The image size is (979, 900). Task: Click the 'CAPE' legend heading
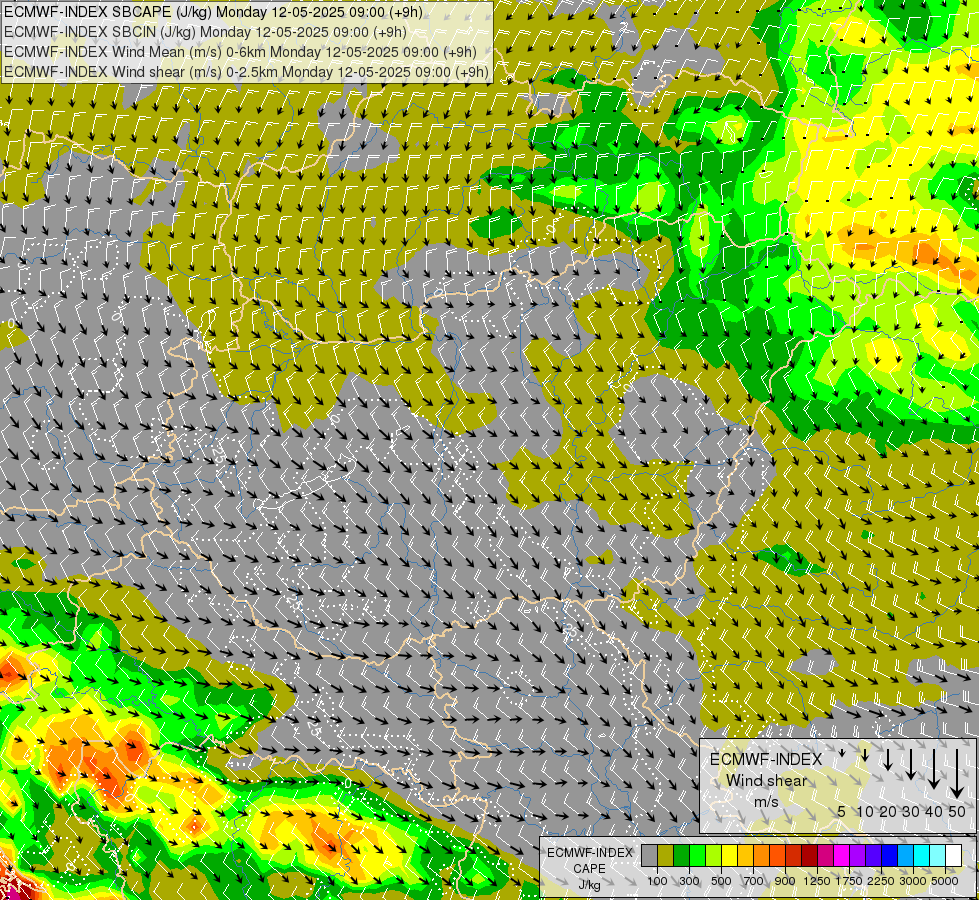tap(589, 869)
